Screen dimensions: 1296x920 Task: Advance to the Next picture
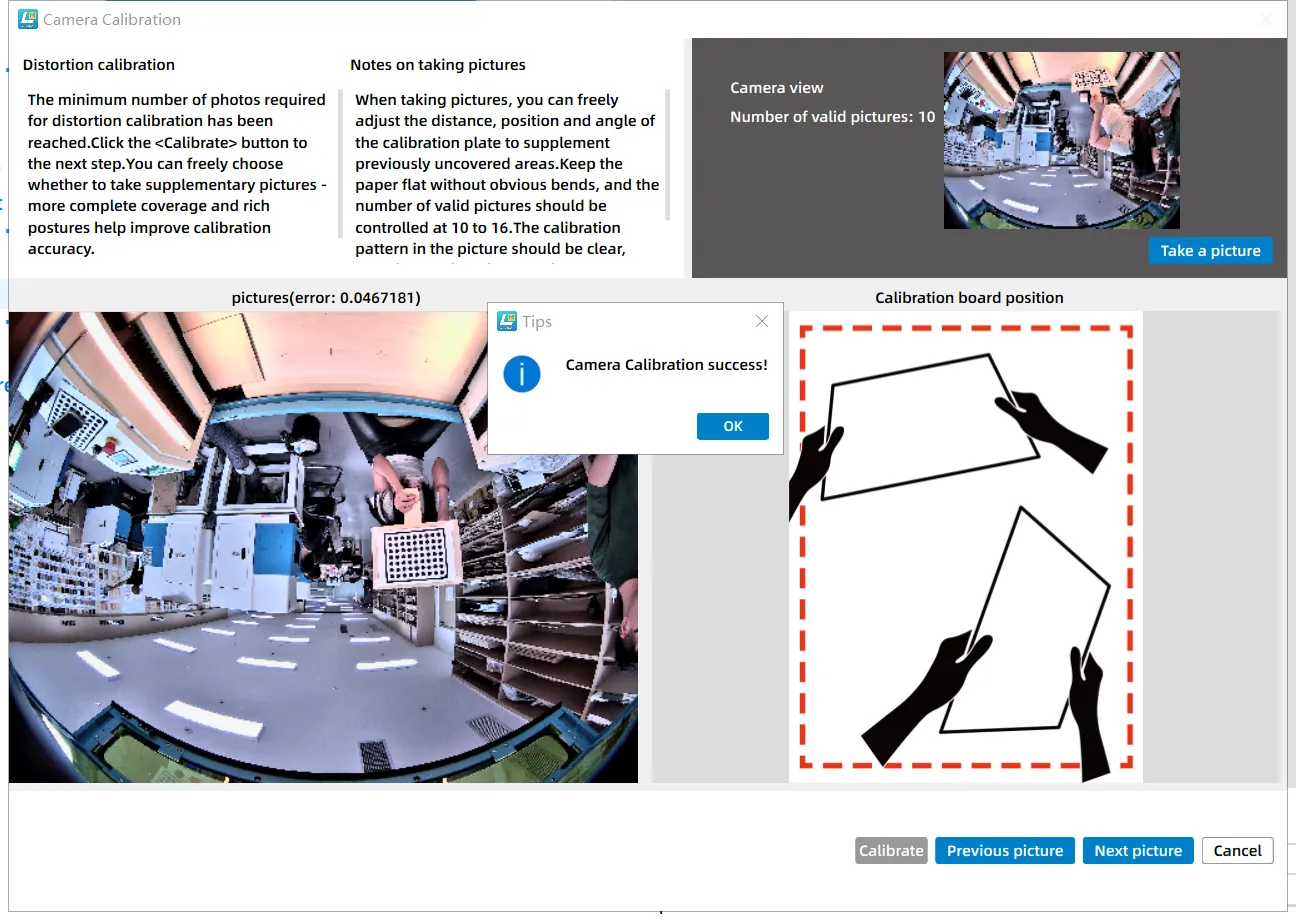(1138, 851)
